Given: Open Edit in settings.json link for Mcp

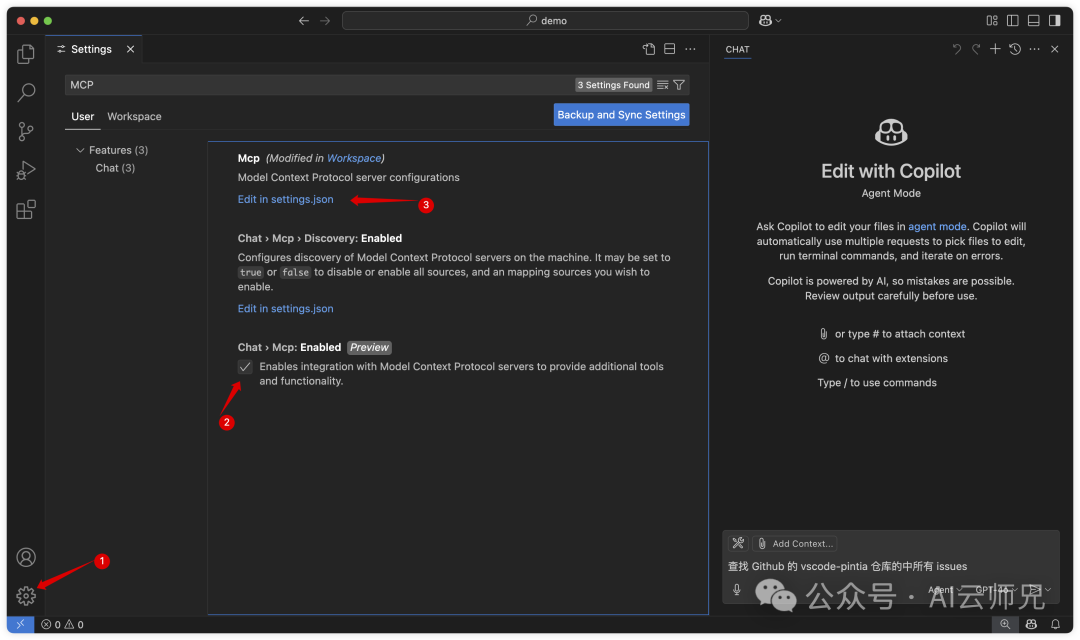Looking at the screenshot, I should pos(285,199).
